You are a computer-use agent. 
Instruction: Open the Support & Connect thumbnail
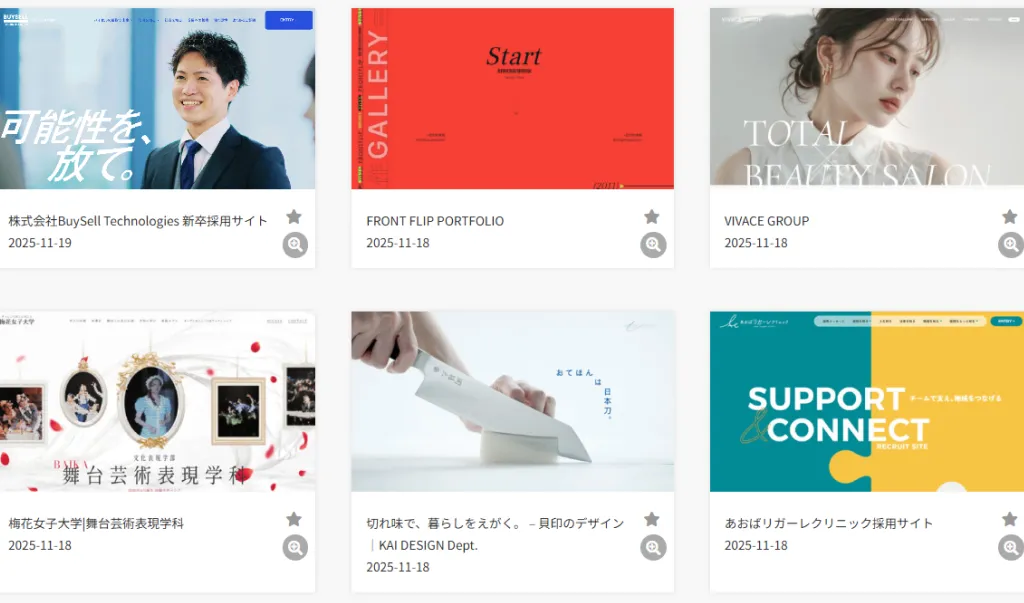coord(867,401)
